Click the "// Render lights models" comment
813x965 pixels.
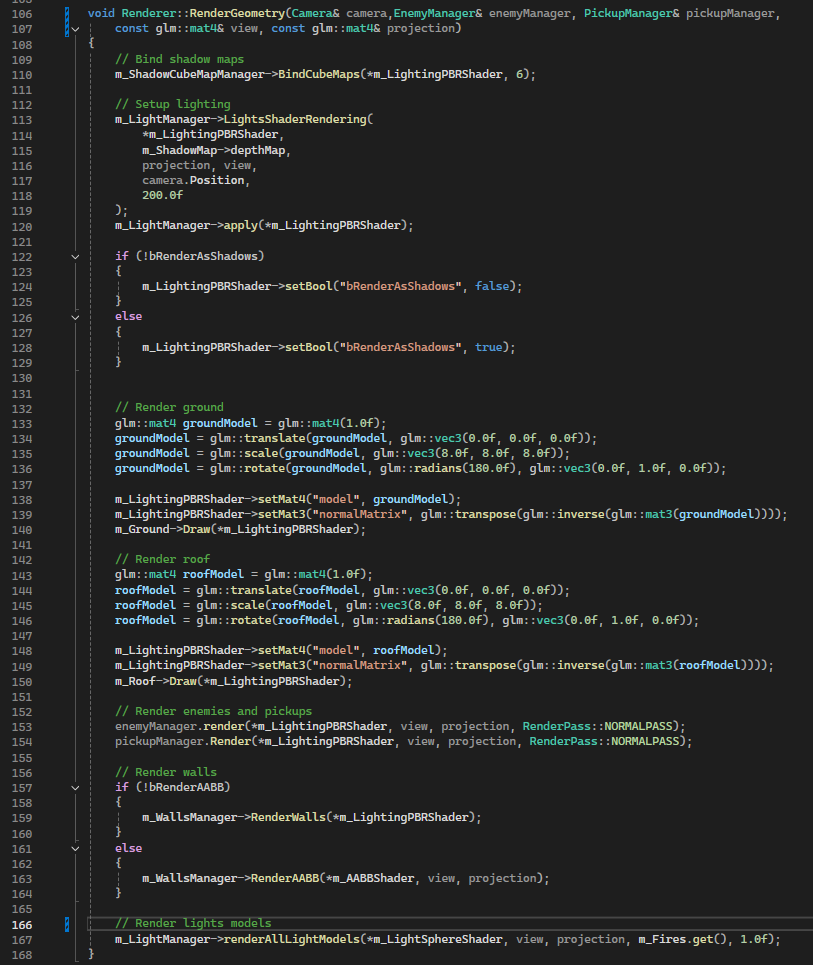[x=193, y=923]
